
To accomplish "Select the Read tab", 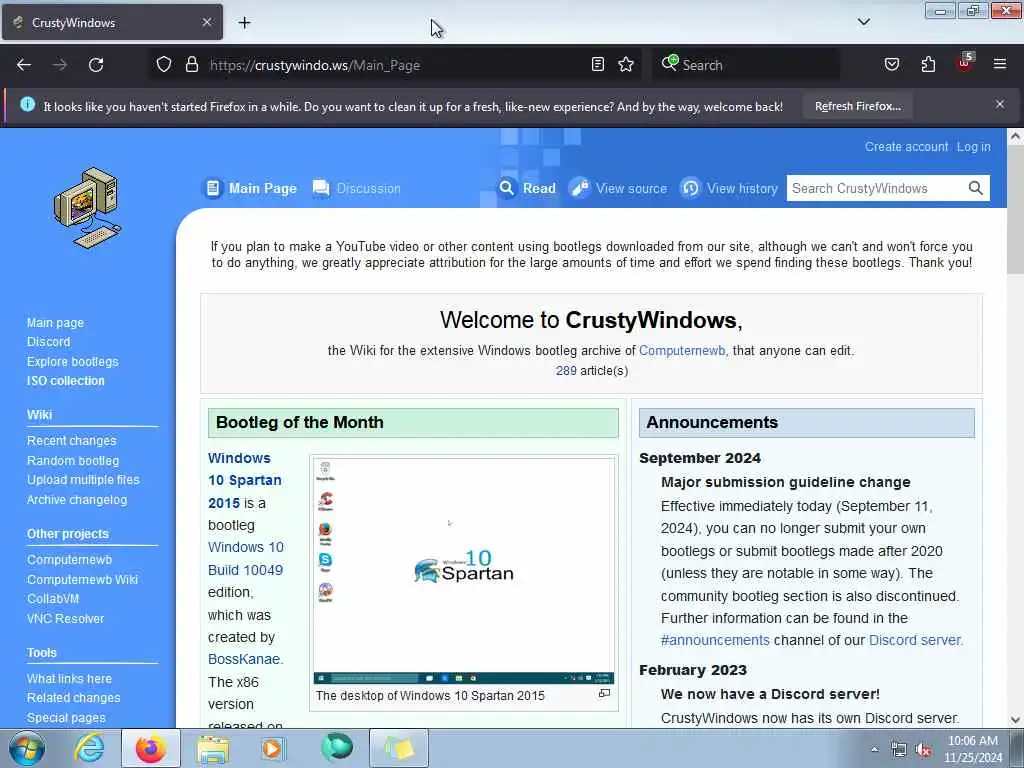I will pos(526,188).
